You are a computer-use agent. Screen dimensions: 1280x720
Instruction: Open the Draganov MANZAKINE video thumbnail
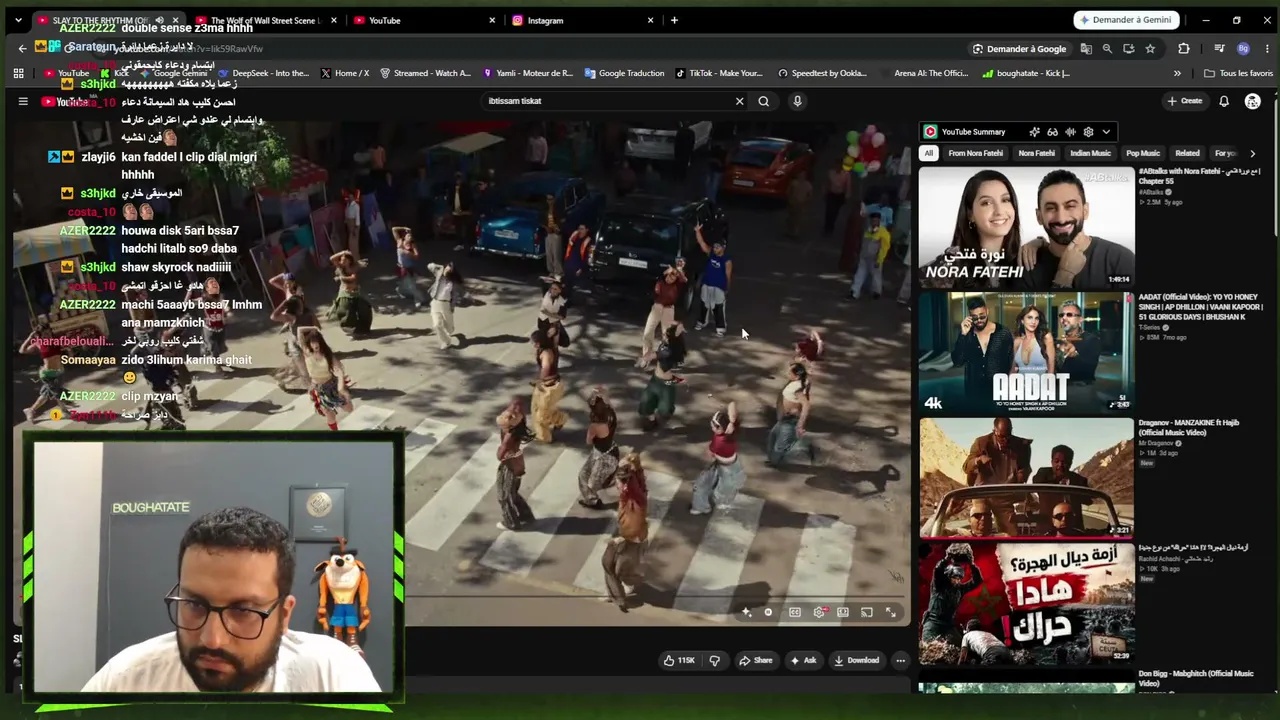tap(1026, 478)
